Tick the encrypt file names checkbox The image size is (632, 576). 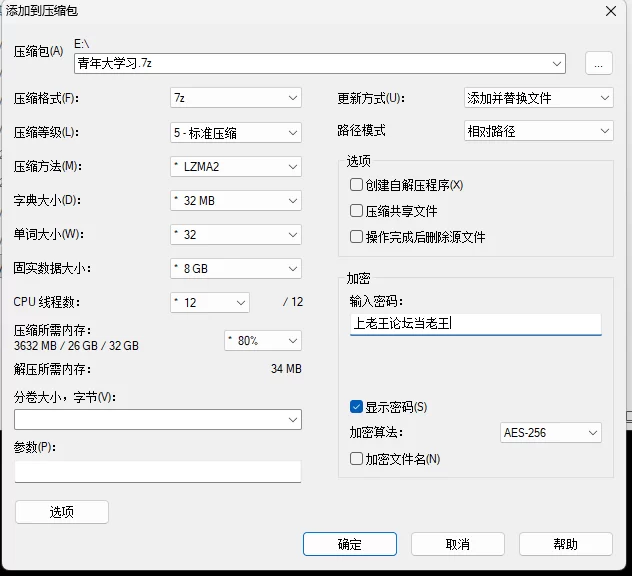click(x=357, y=459)
